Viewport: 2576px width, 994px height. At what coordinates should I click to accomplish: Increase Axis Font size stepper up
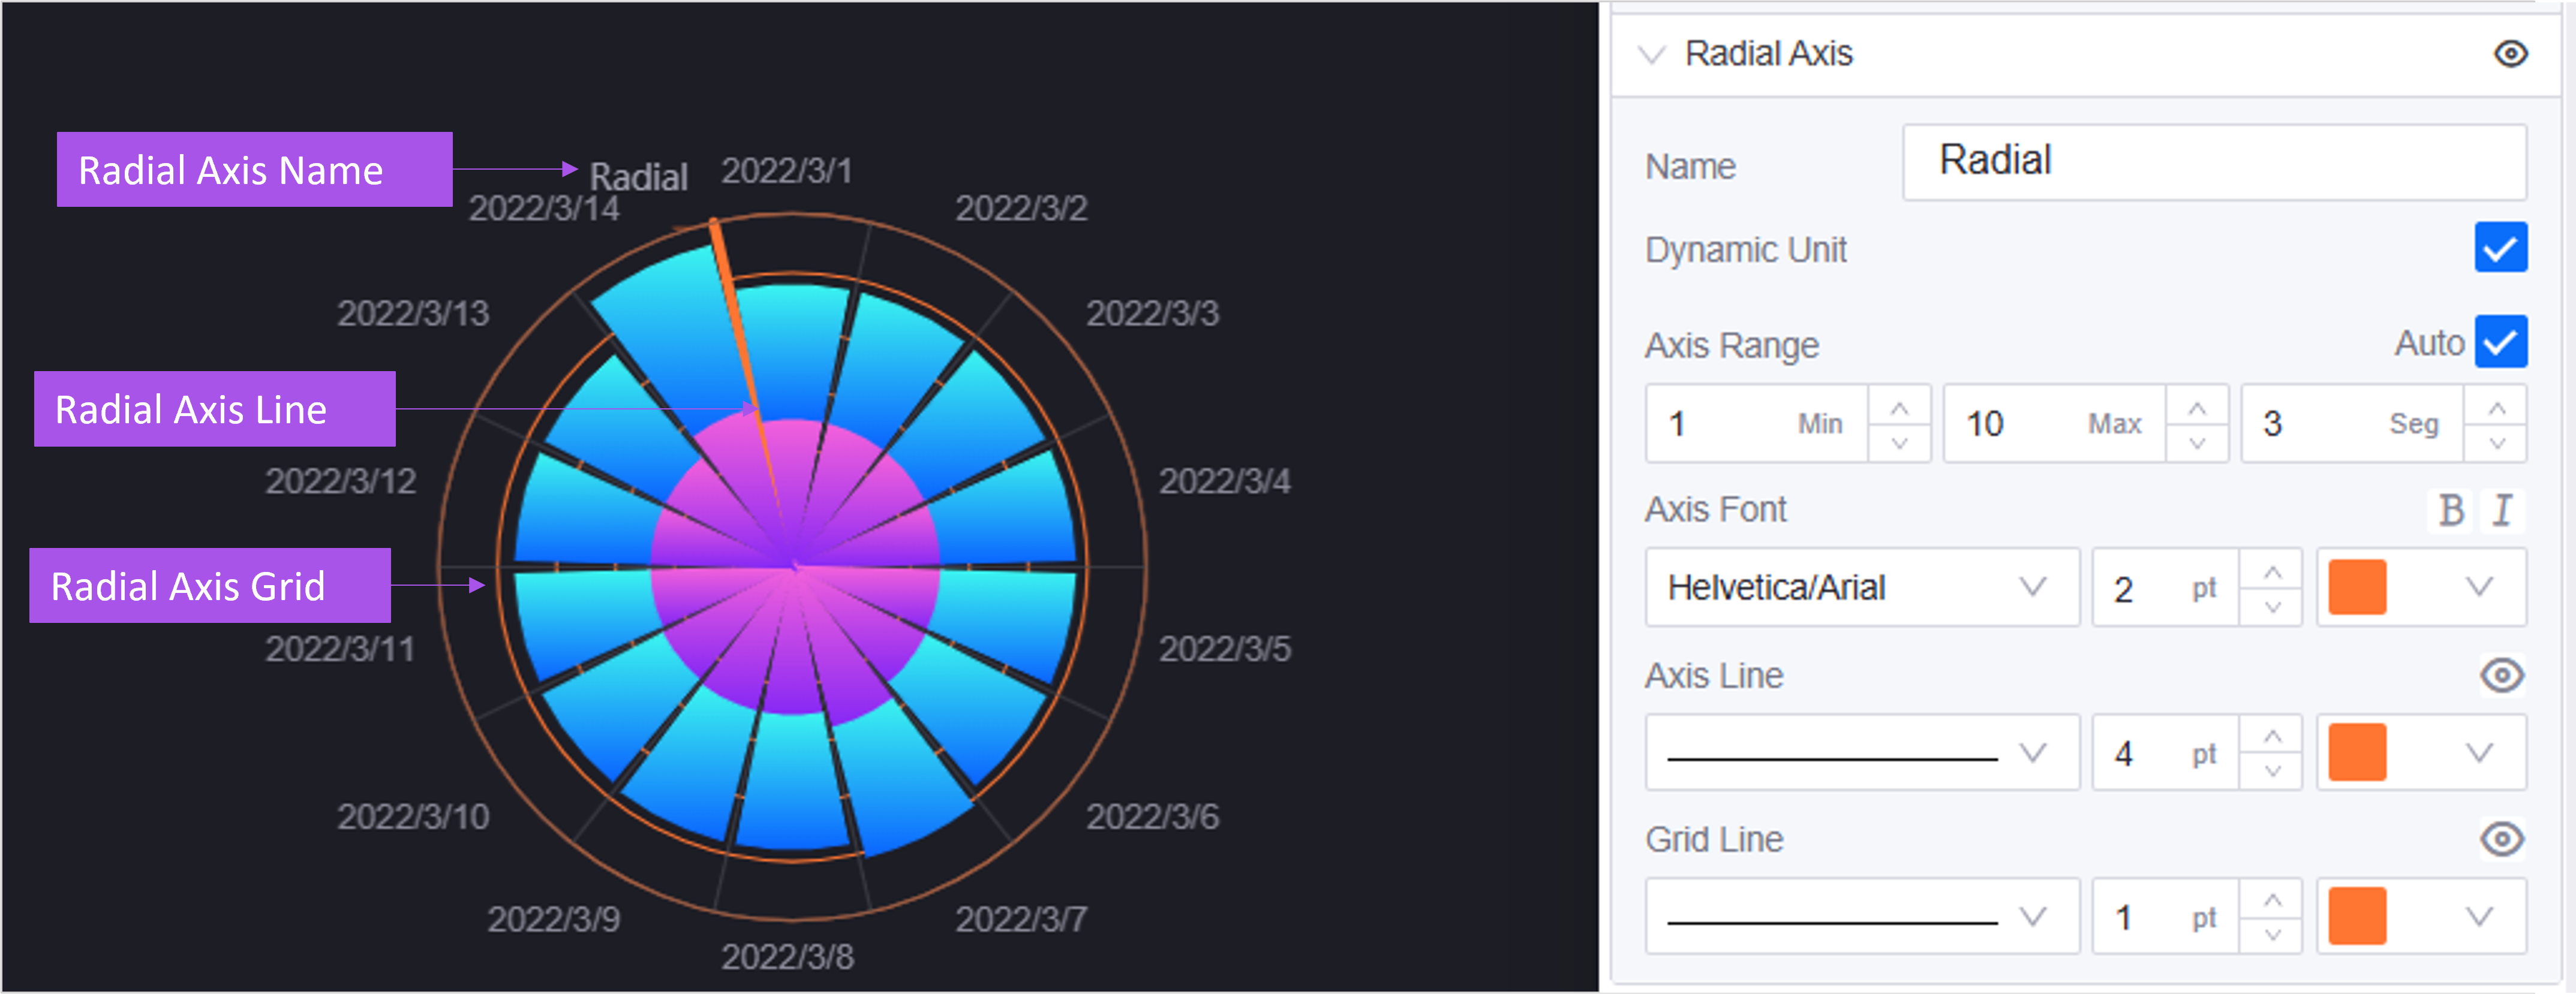(2272, 571)
